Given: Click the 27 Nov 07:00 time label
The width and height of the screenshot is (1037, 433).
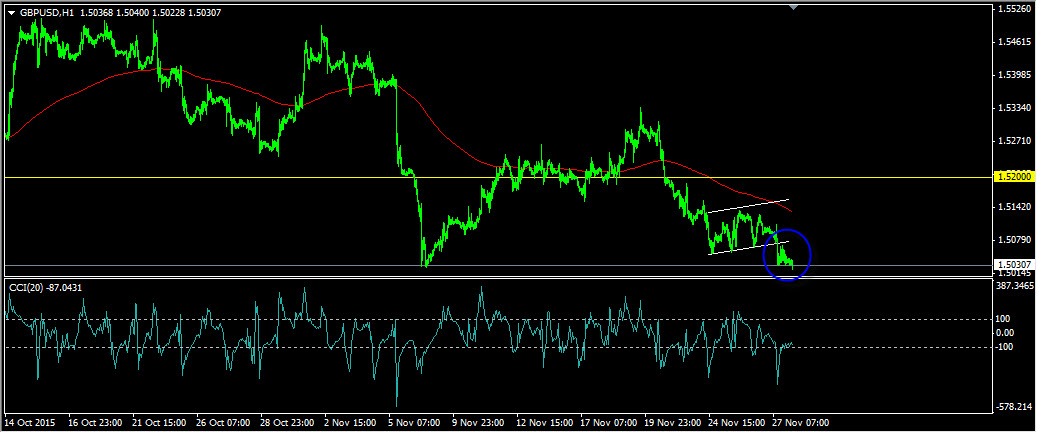Looking at the screenshot, I should [798, 422].
